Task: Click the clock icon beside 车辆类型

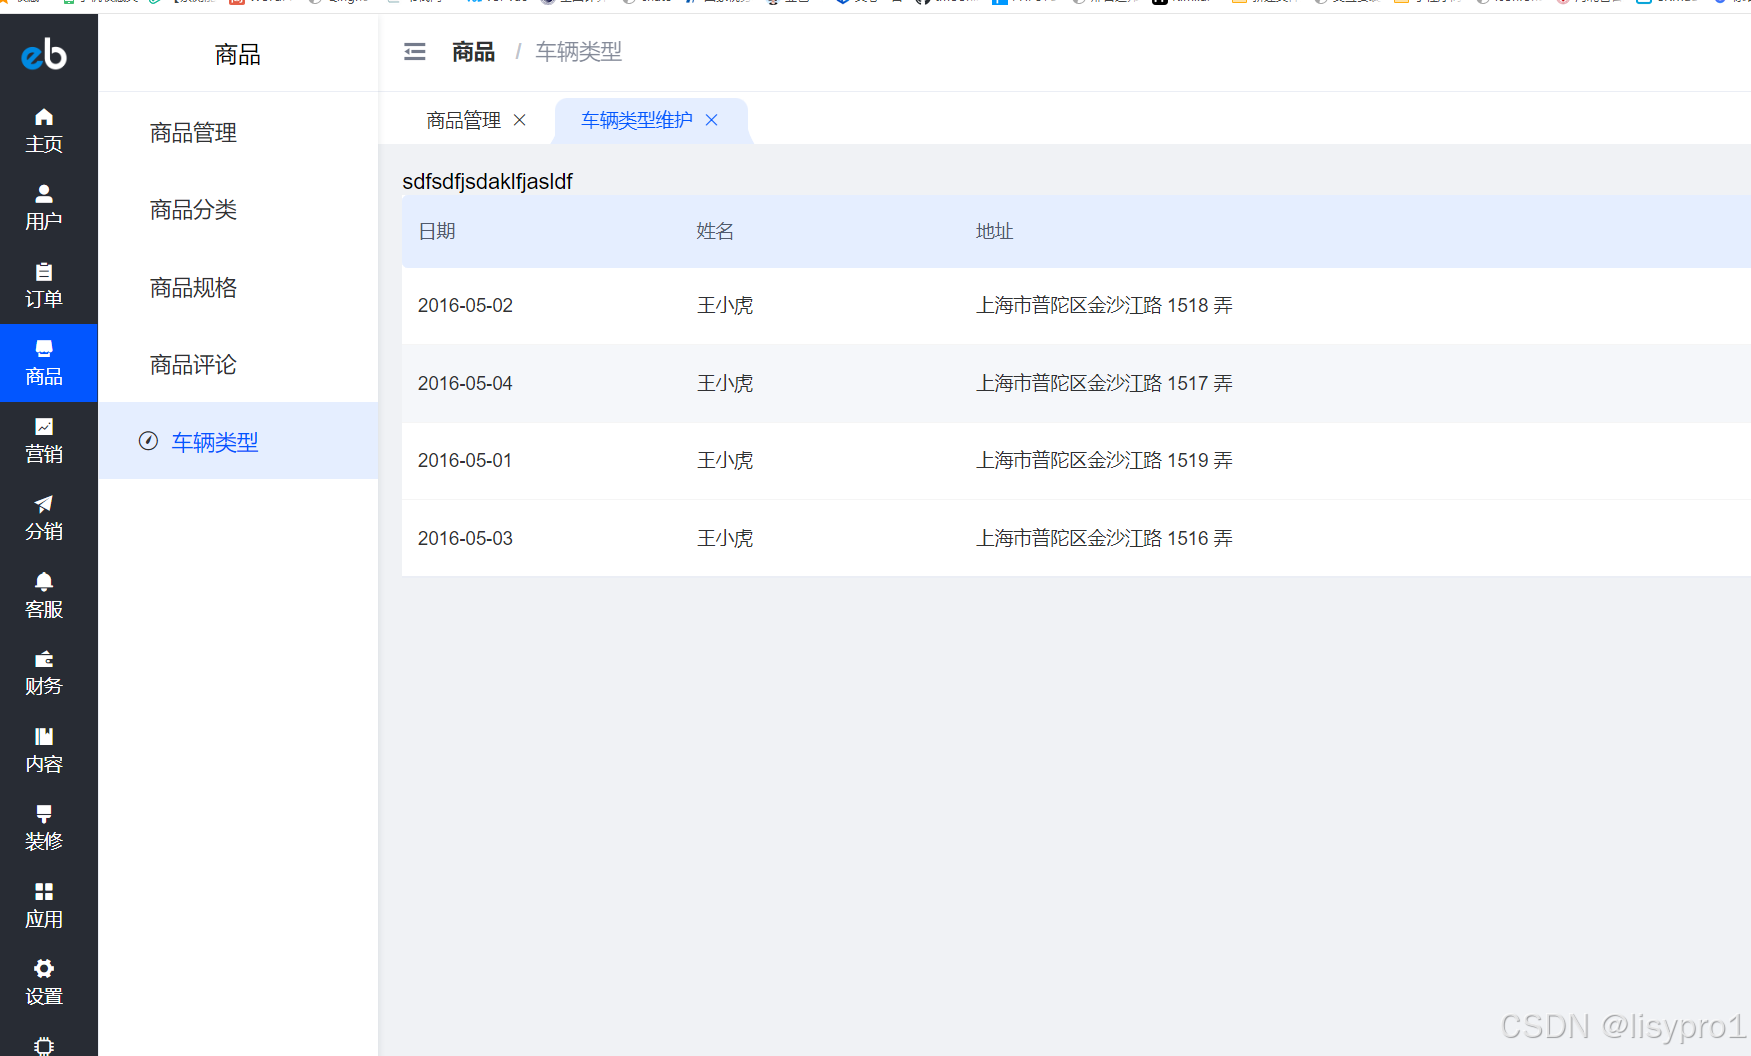Action: click(148, 441)
